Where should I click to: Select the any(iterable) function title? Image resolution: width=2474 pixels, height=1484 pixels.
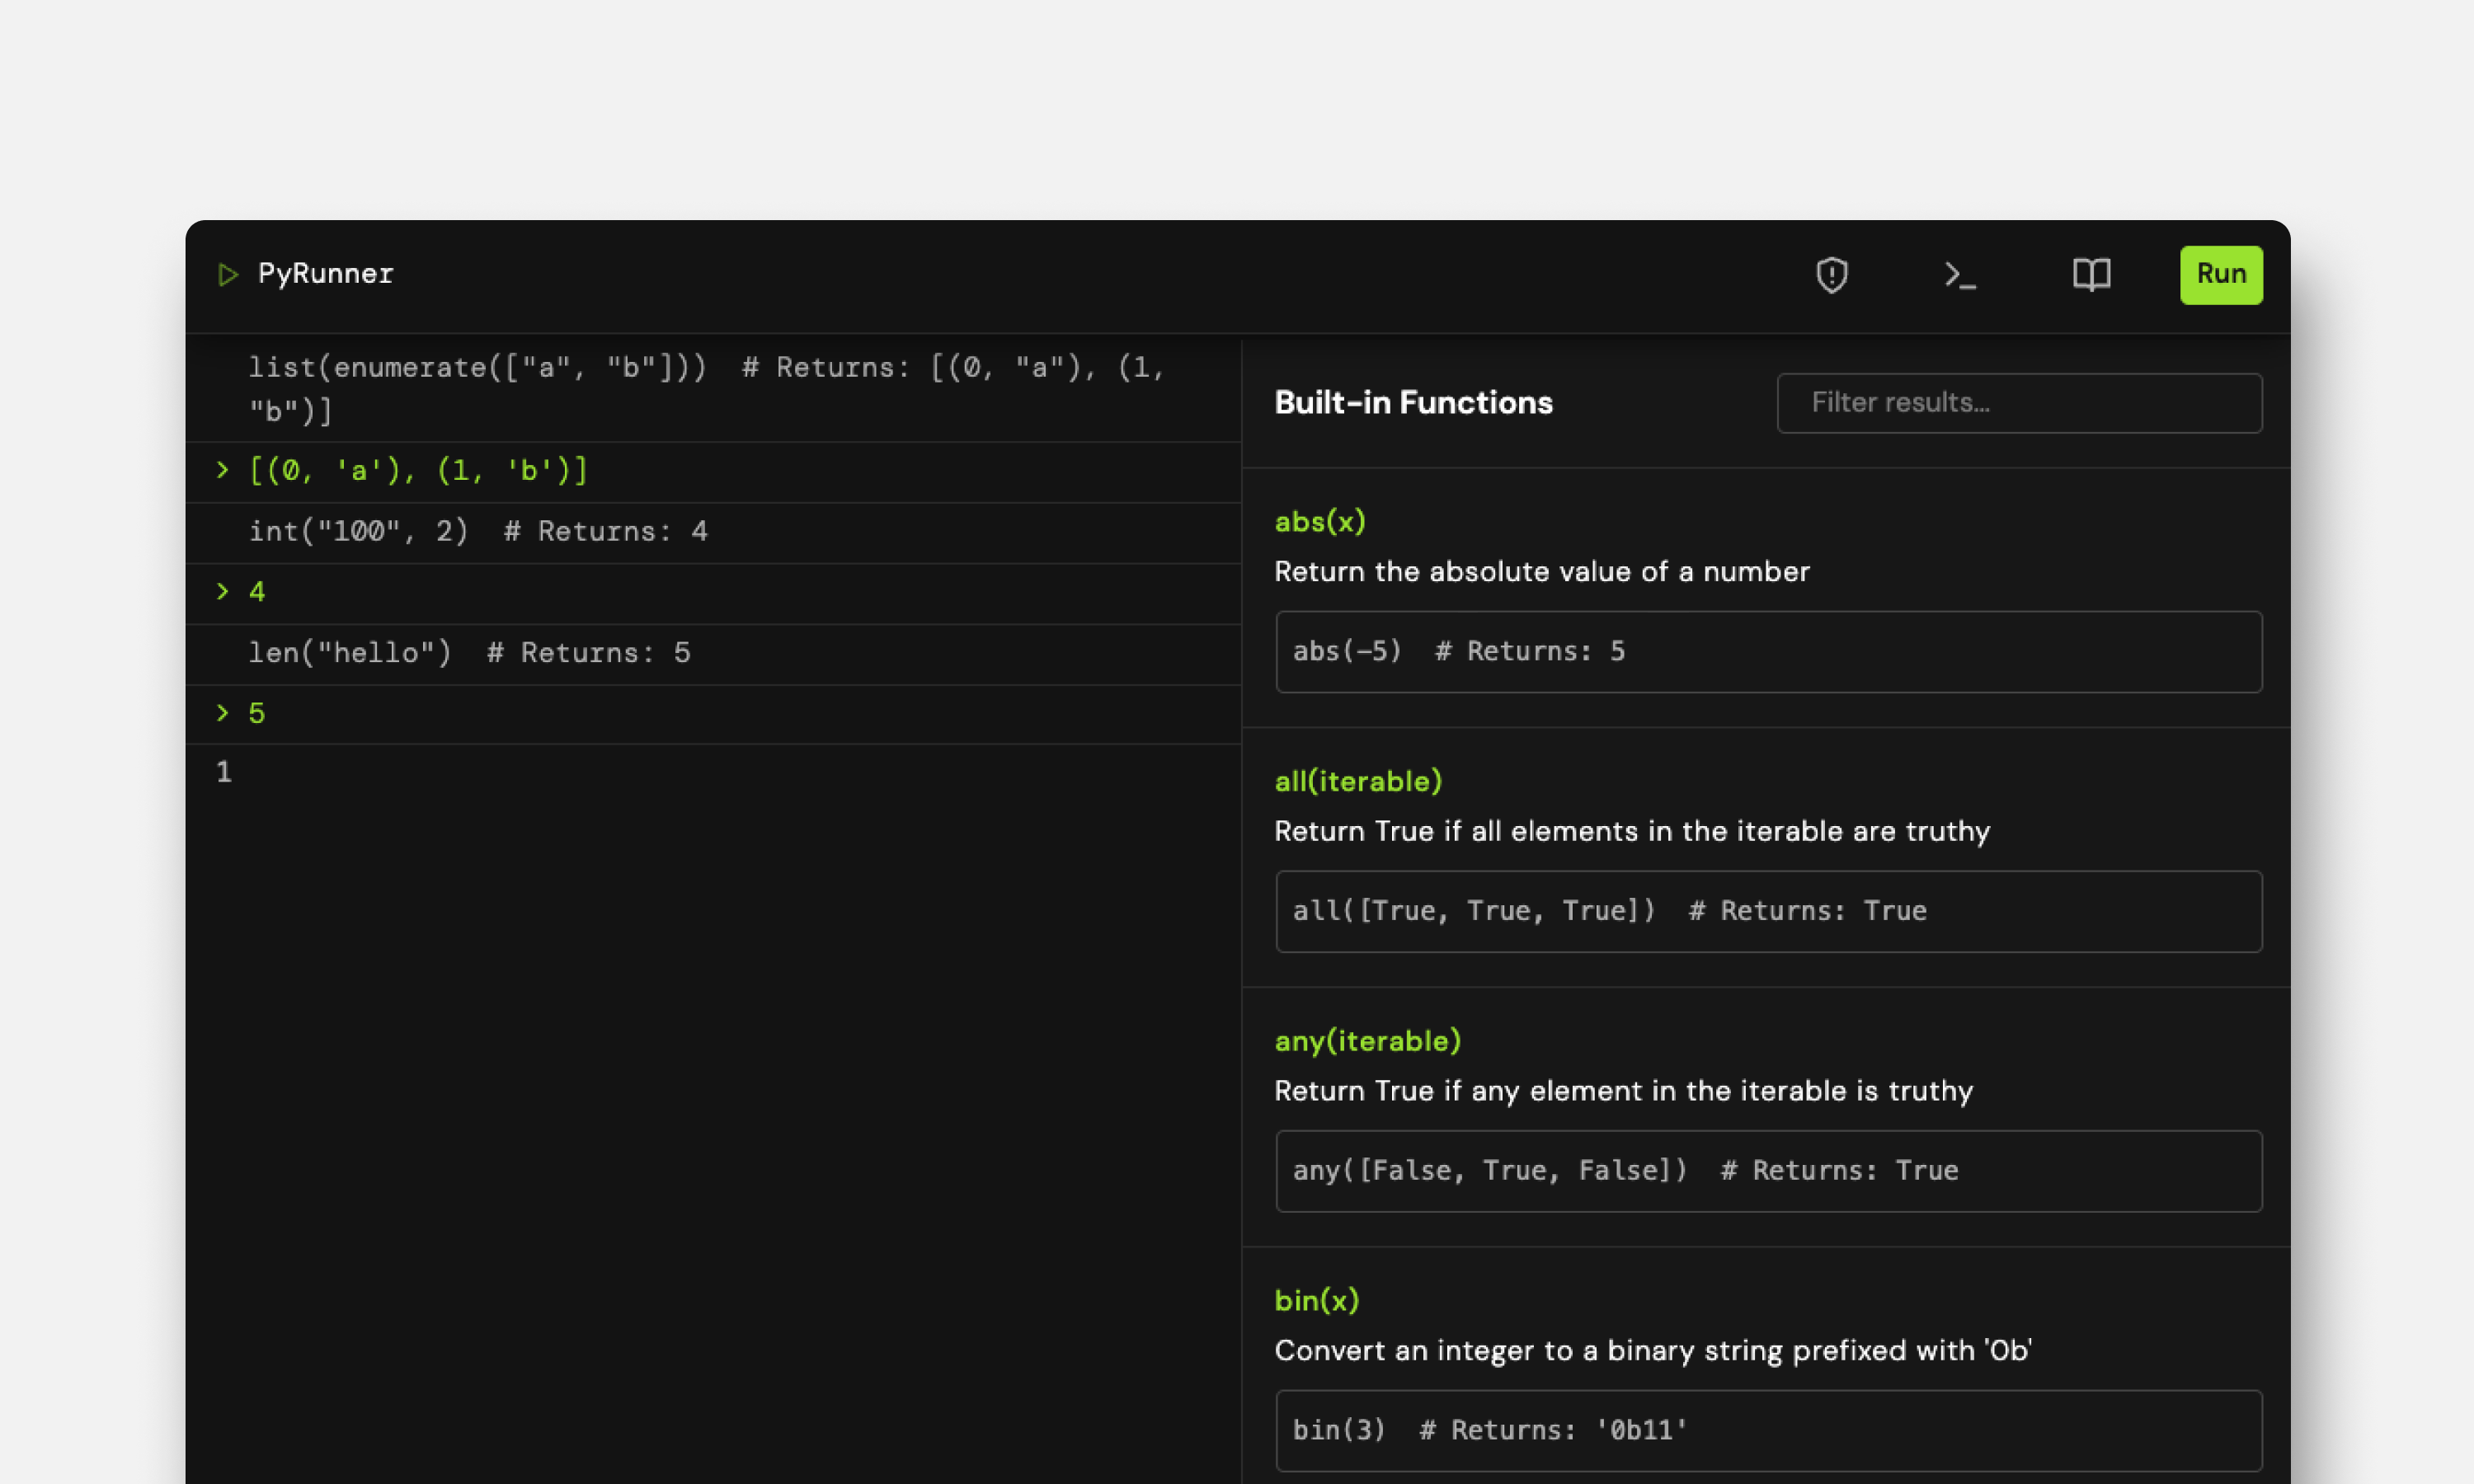click(1367, 1041)
